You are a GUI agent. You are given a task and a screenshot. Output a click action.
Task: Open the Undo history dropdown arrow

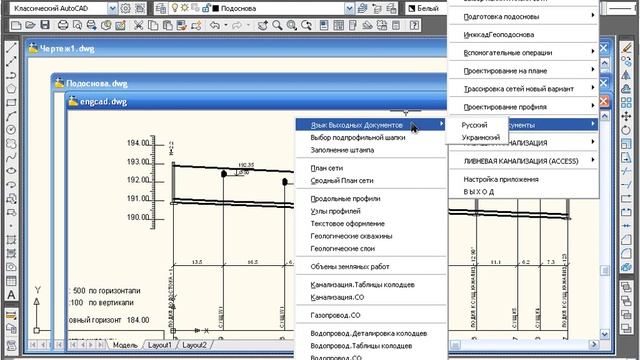pos(226,25)
